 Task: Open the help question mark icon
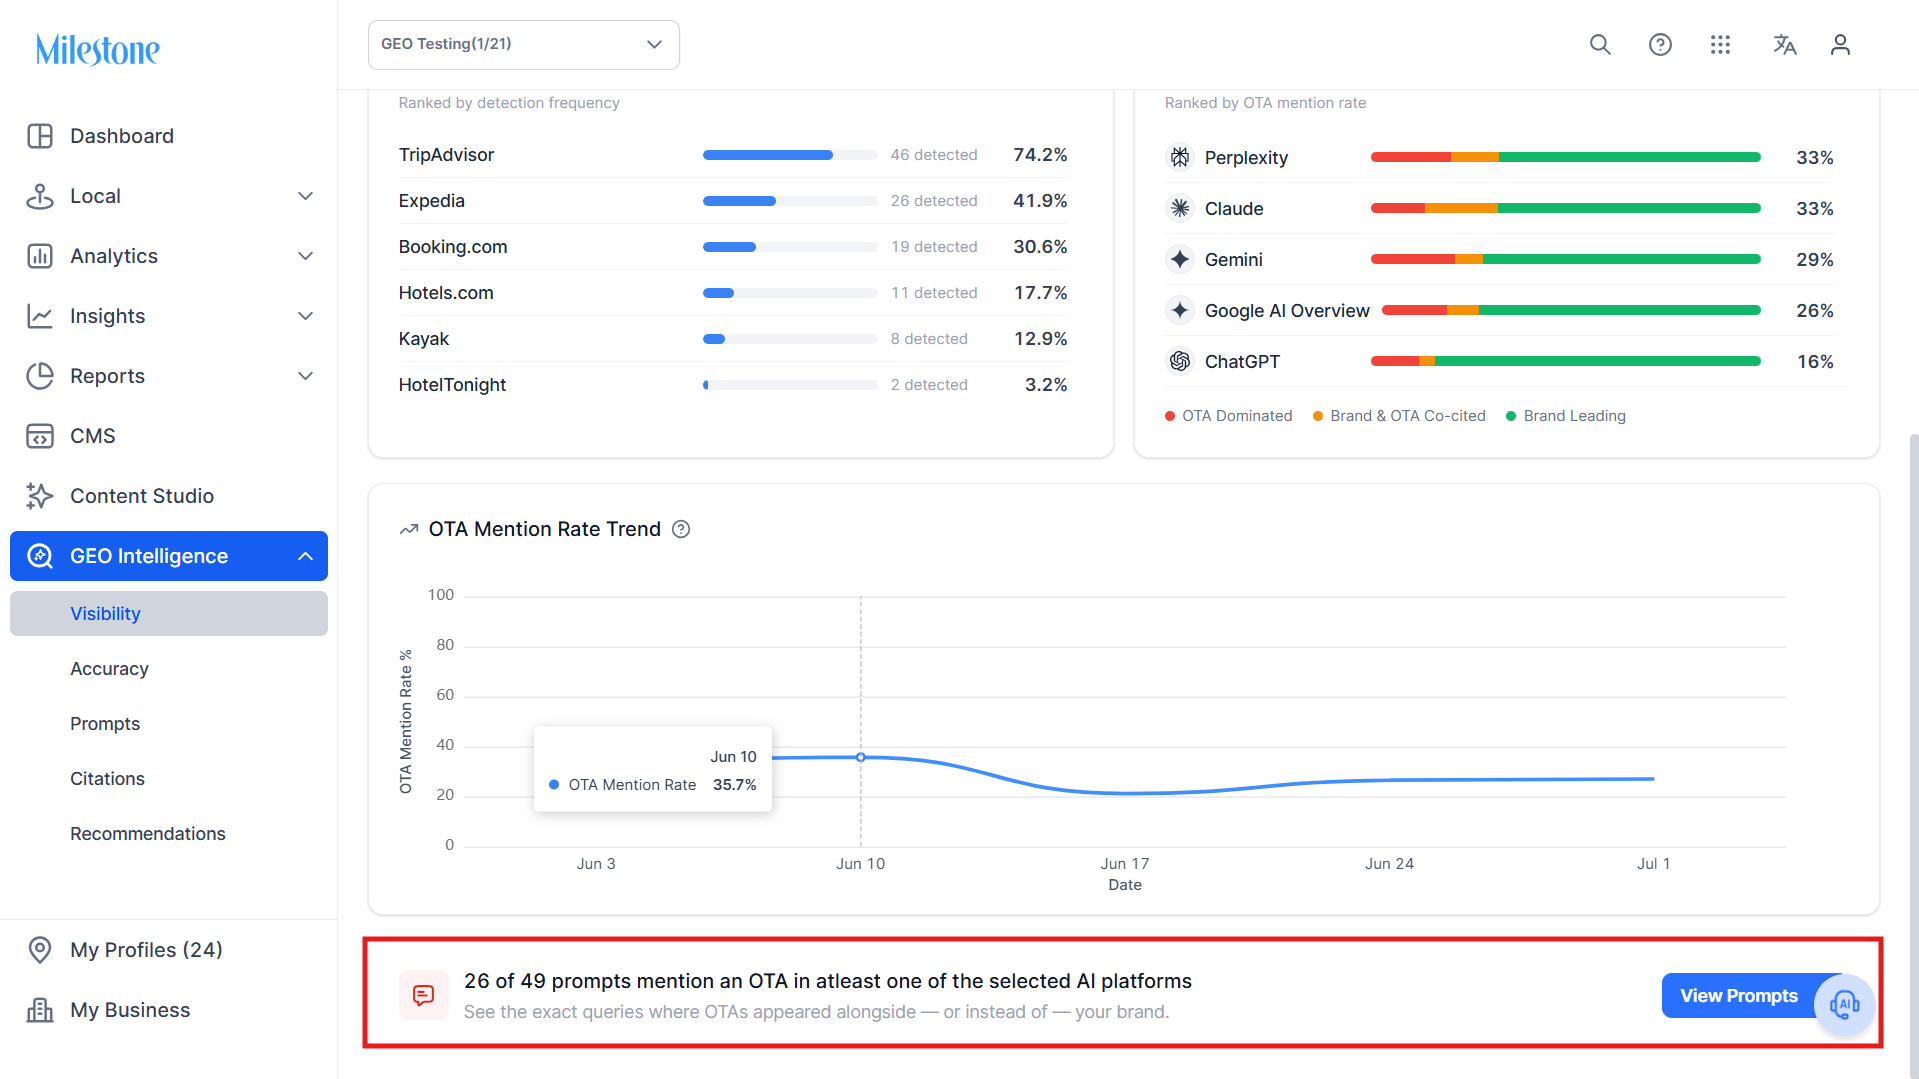pyautogui.click(x=1660, y=45)
